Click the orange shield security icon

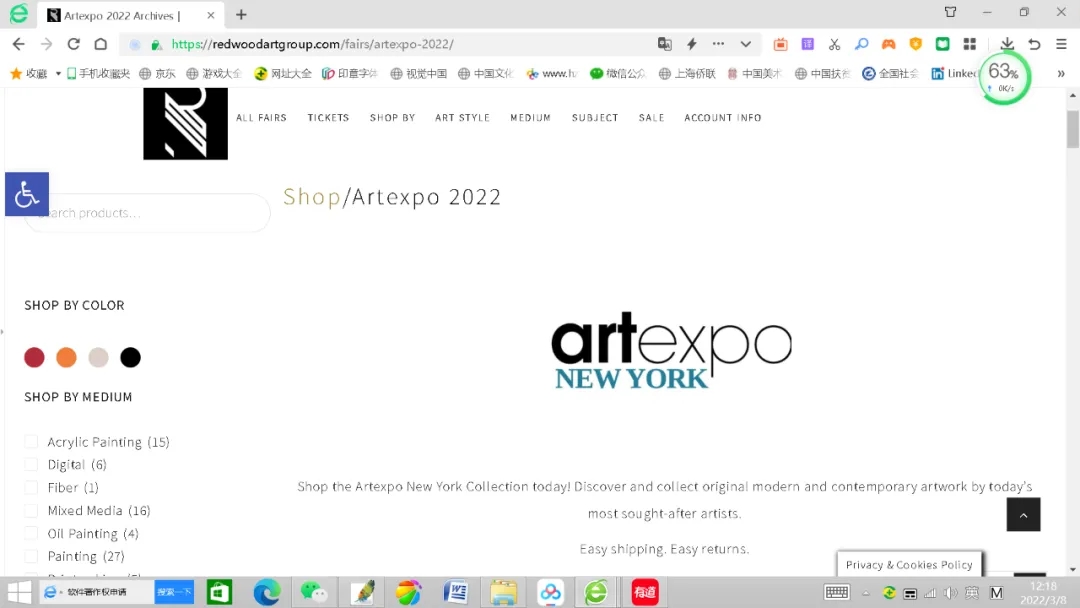pos(915,44)
